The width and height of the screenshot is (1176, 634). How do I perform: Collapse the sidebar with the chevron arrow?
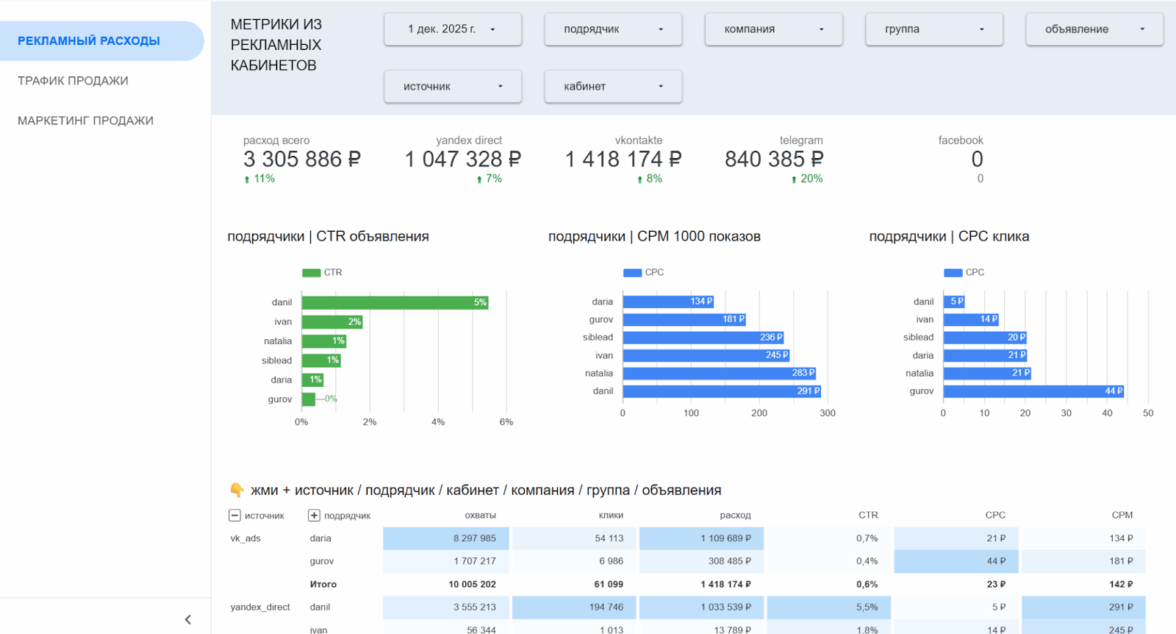pyautogui.click(x=188, y=620)
